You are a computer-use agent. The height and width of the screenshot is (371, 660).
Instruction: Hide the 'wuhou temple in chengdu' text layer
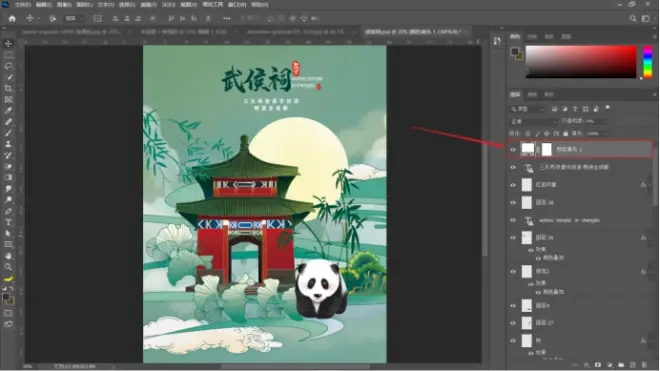tap(513, 220)
